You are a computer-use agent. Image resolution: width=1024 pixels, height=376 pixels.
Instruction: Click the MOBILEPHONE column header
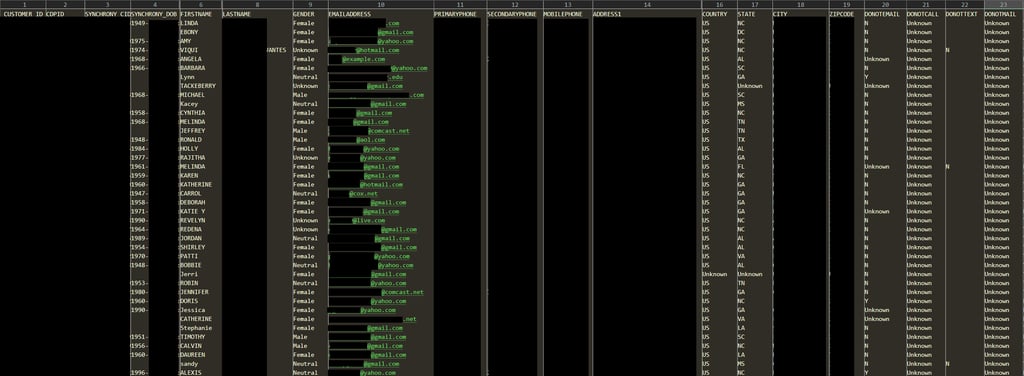click(x=563, y=14)
